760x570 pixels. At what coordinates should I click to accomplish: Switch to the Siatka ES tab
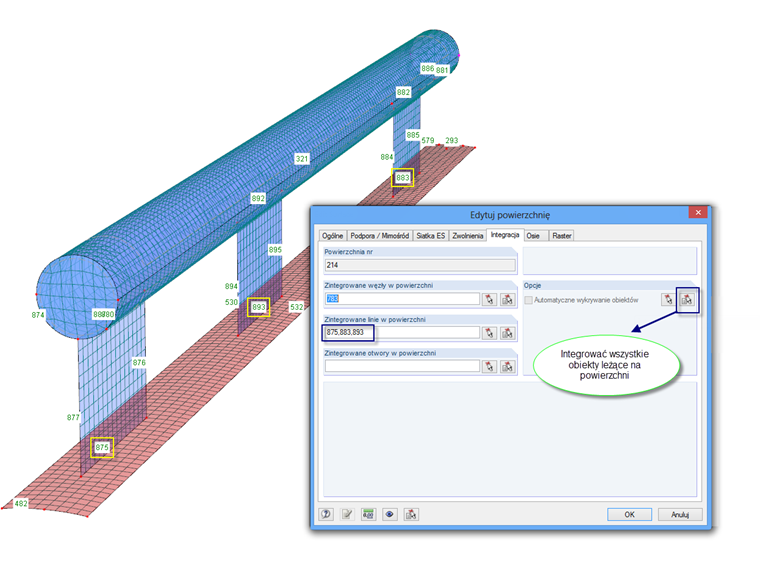pyautogui.click(x=430, y=236)
